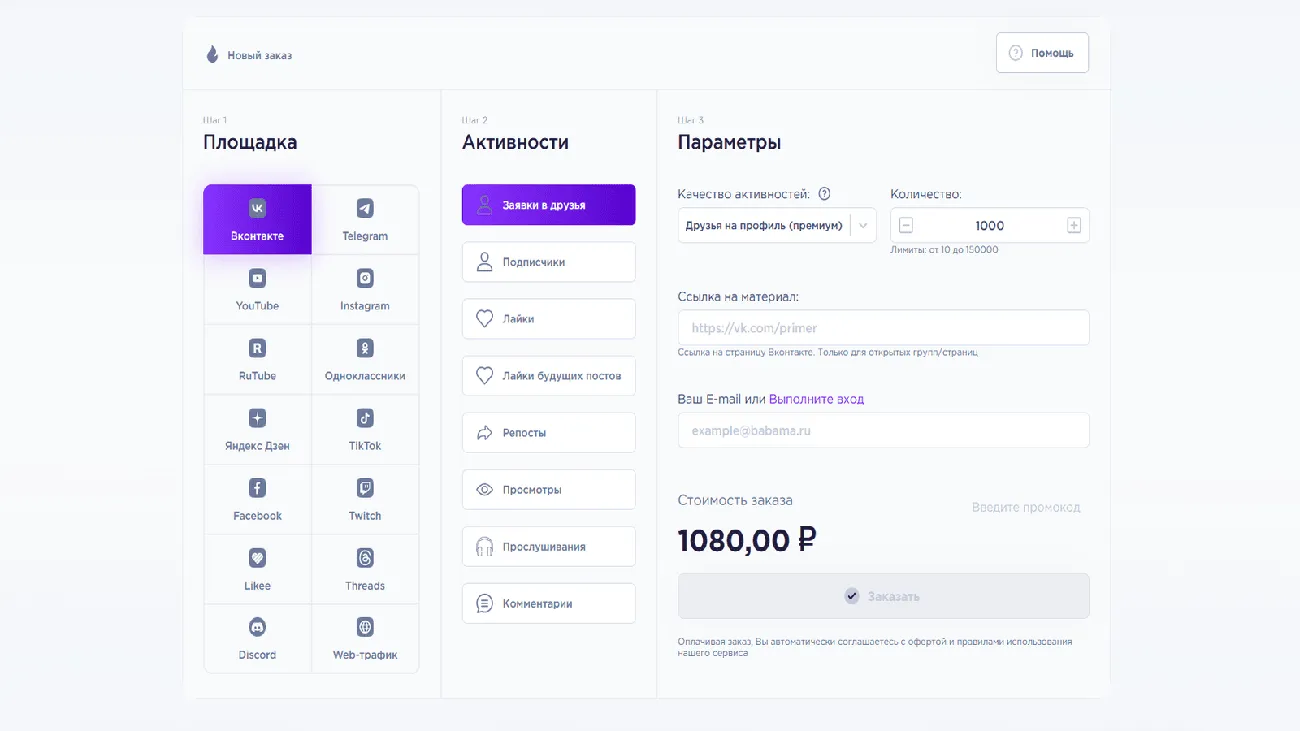
Task: Click the Помощь help button
Action: pyautogui.click(x=1042, y=53)
